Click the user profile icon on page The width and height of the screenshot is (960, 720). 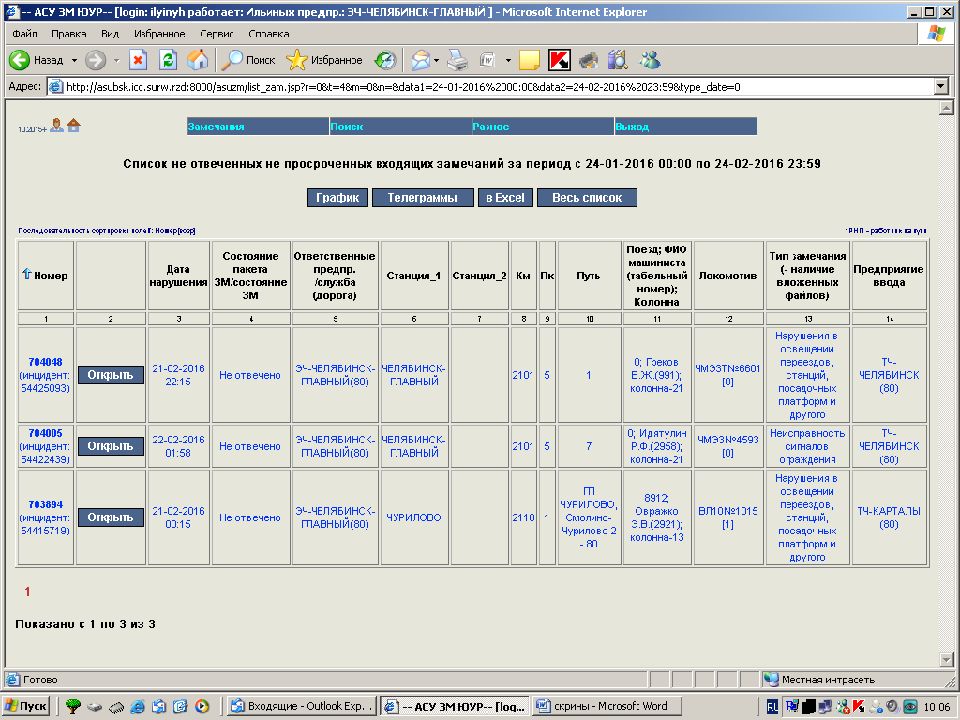click(57, 125)
